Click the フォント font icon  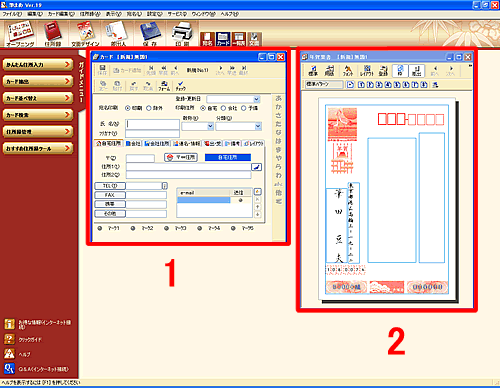click(348, 70)
